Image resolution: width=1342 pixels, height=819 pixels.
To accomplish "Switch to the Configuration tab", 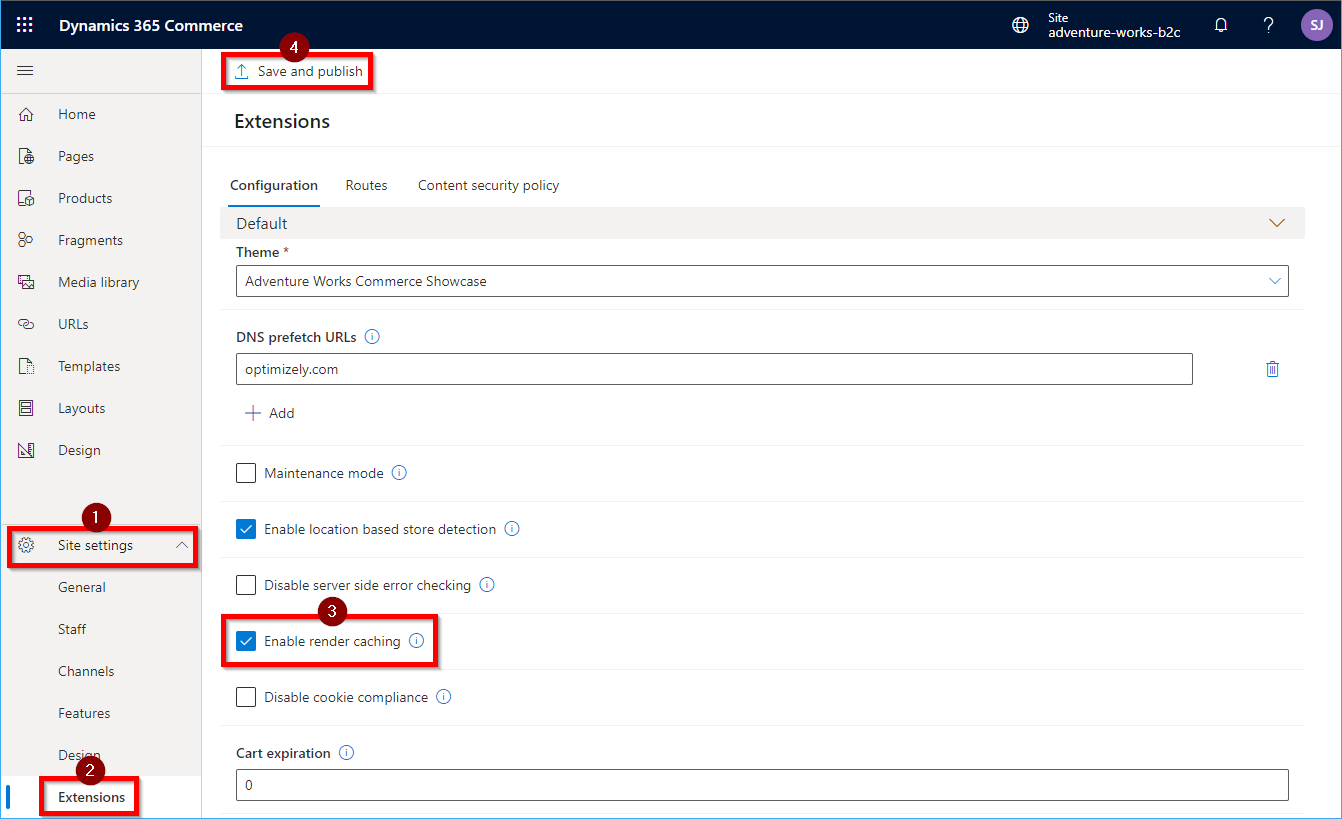I will (x=274, y=185).
